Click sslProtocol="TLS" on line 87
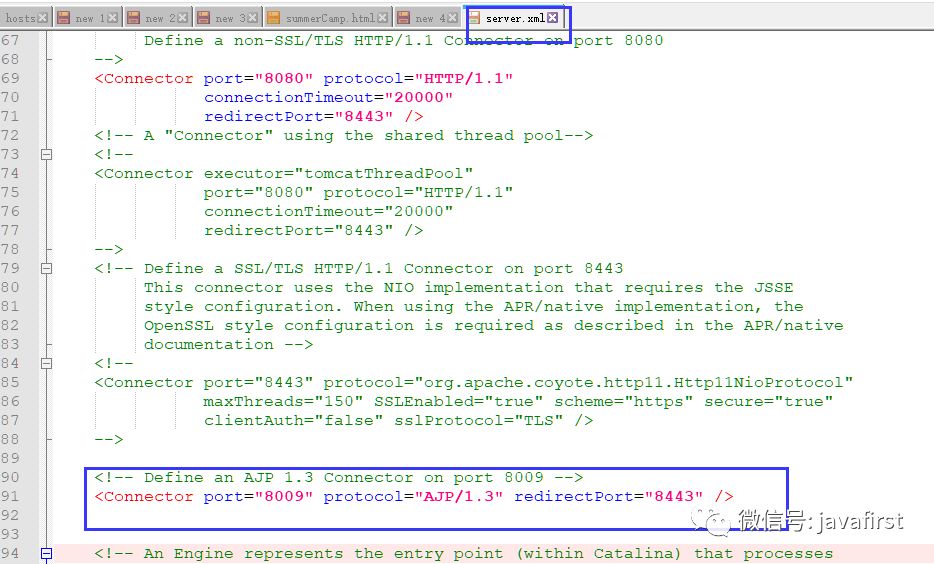The height and width of the screenshot is (564, 934). click(x=478, y=420)
